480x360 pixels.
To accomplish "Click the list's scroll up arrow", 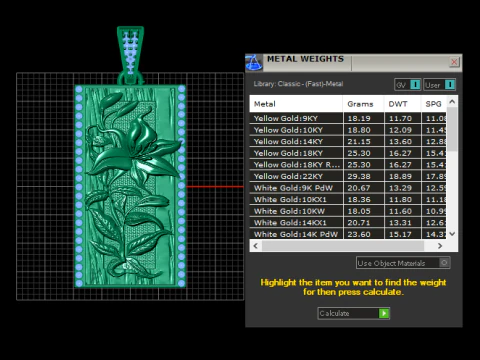I will tap(452, 102).
